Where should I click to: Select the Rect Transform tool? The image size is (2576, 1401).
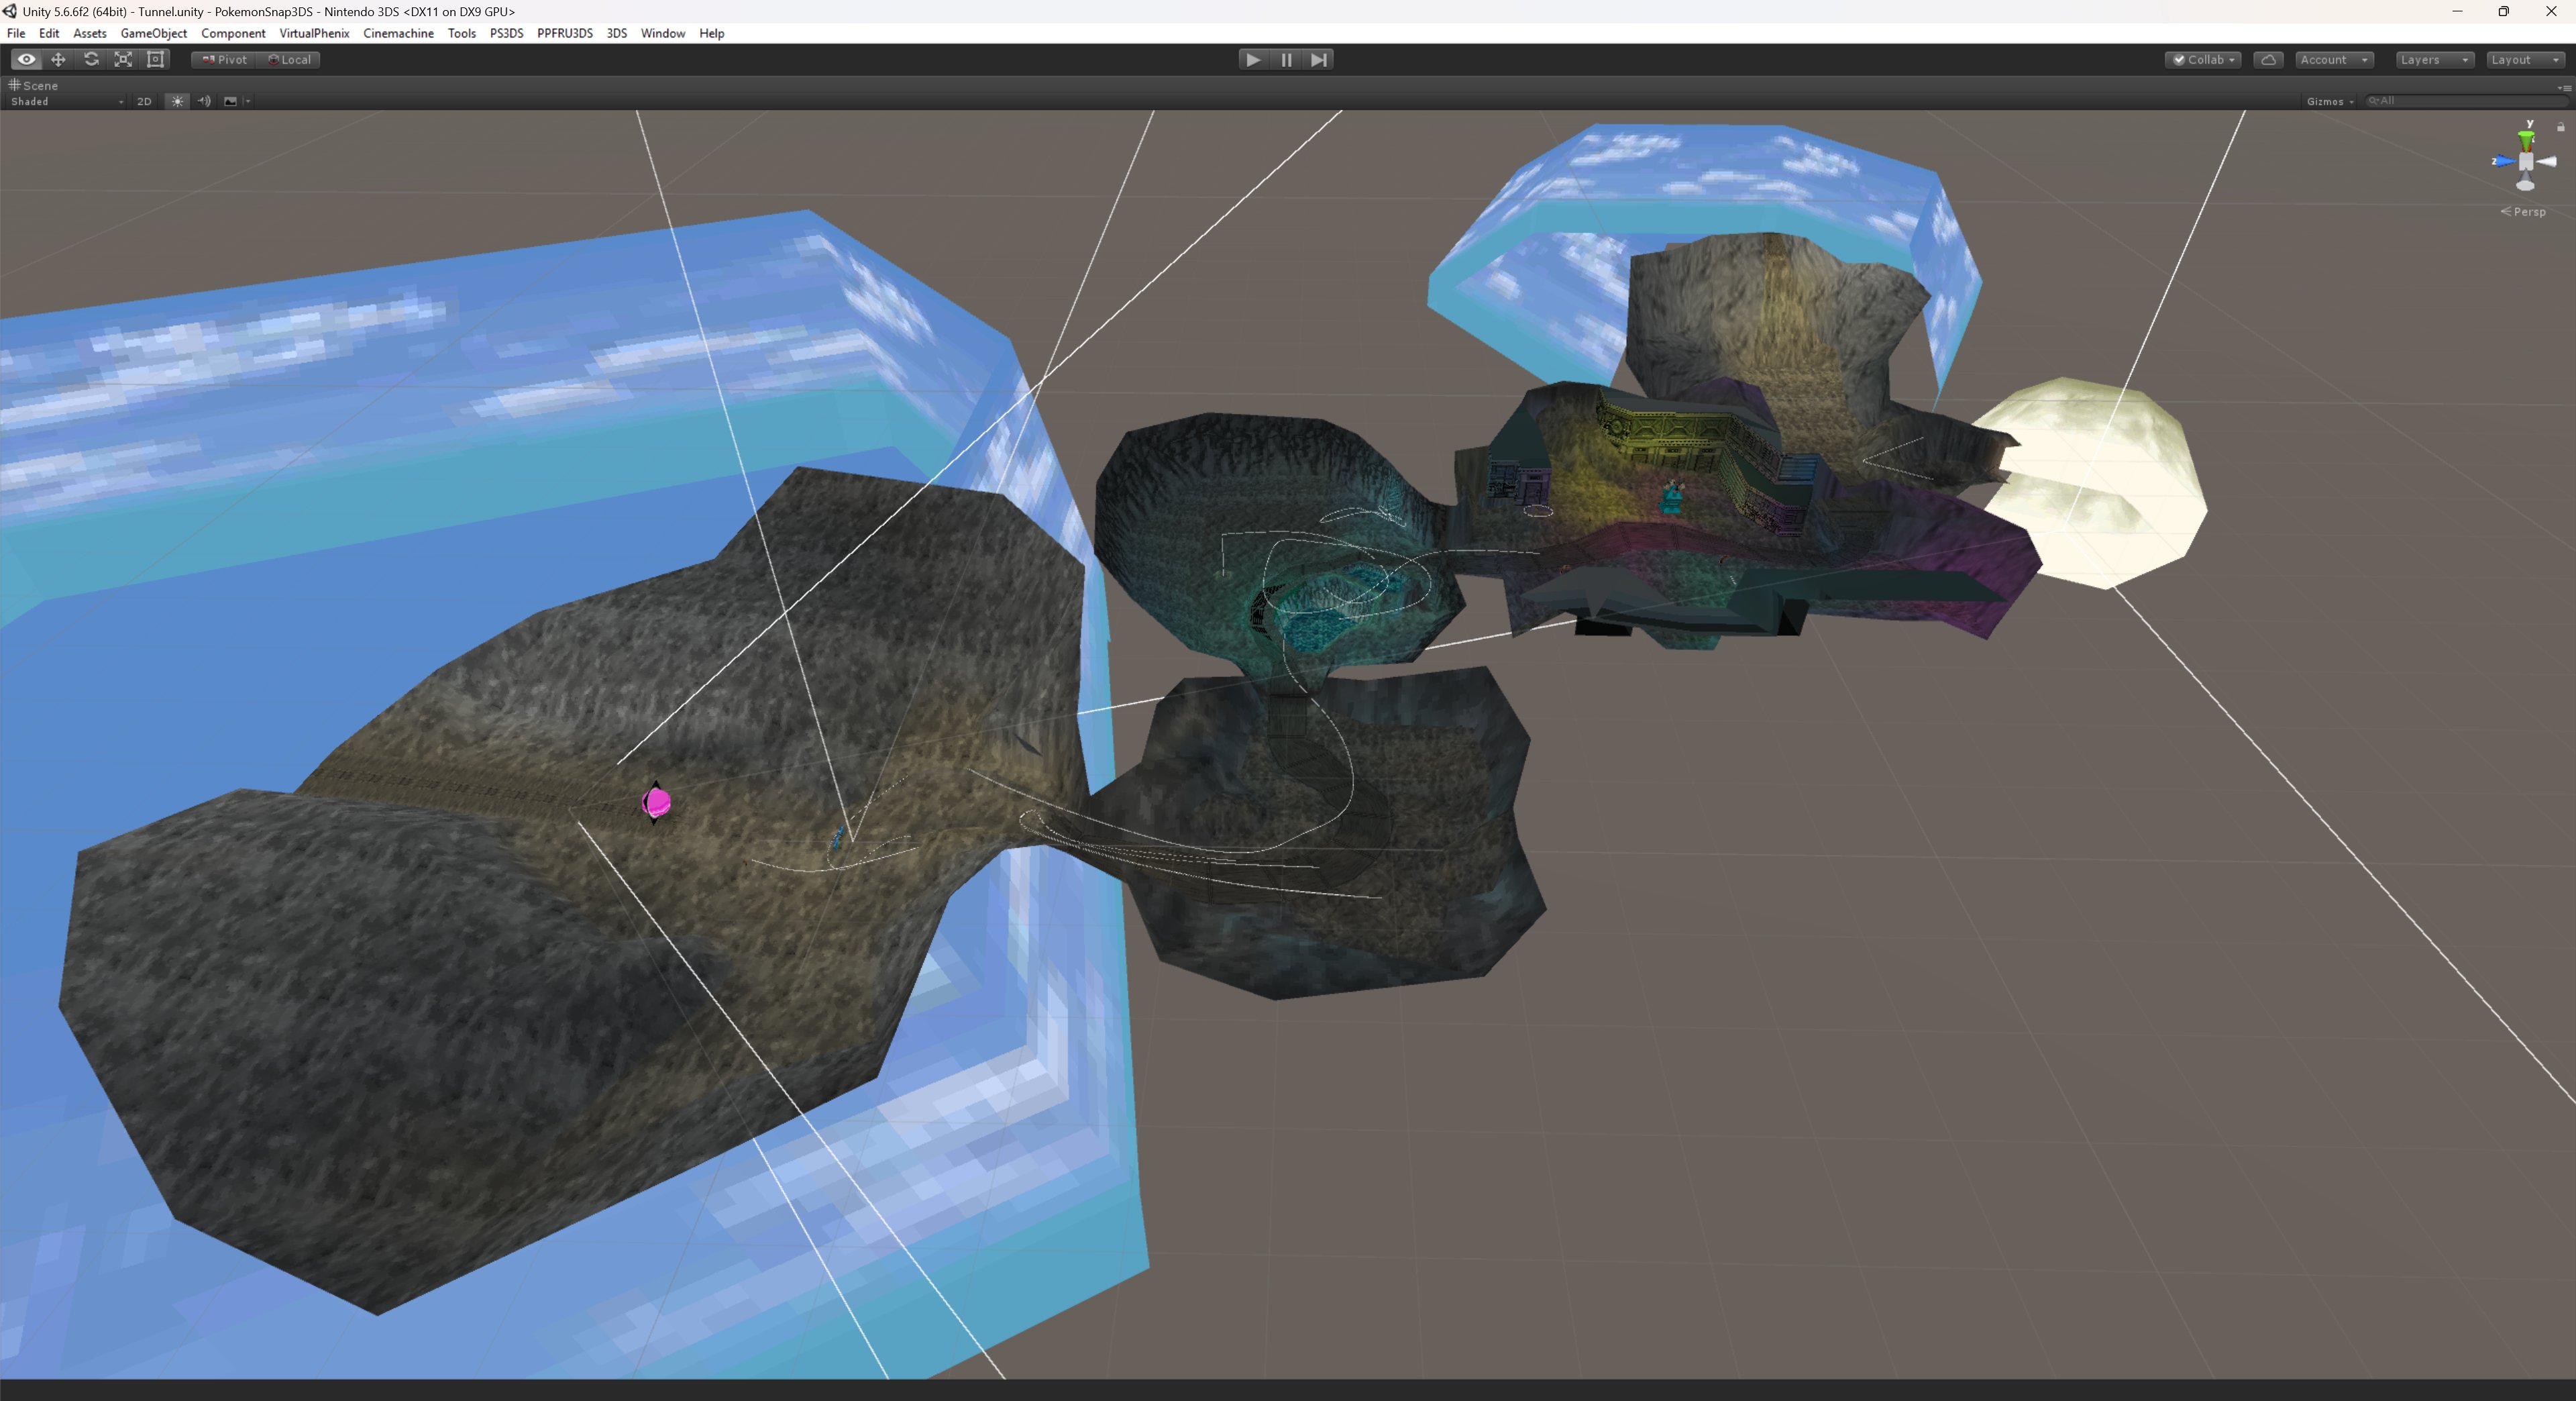tap(156, 60)
